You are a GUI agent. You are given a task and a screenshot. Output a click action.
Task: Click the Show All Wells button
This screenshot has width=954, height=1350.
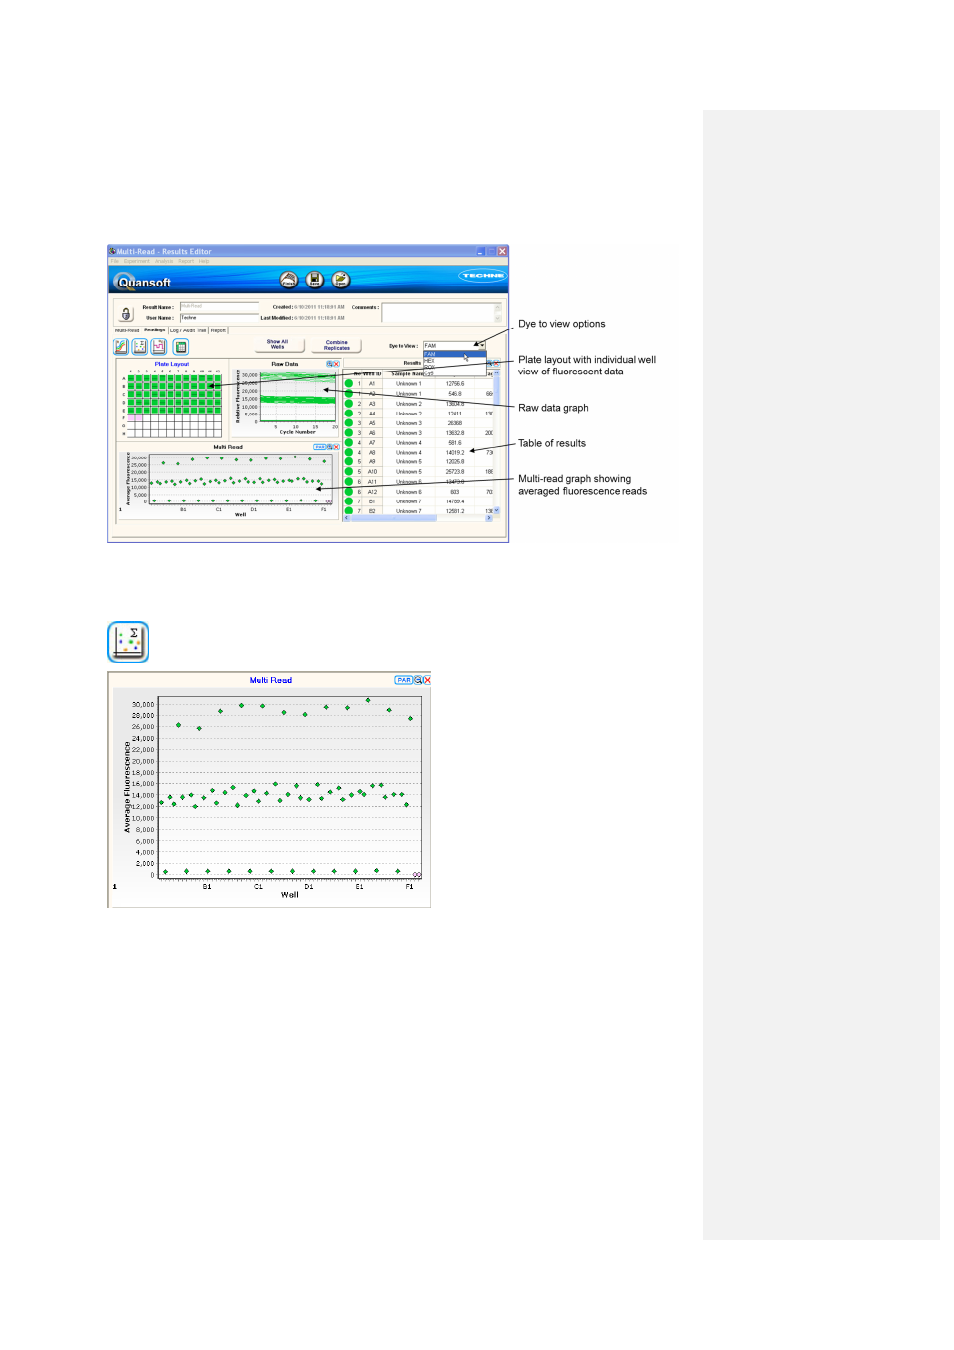[x=277, y=344]
